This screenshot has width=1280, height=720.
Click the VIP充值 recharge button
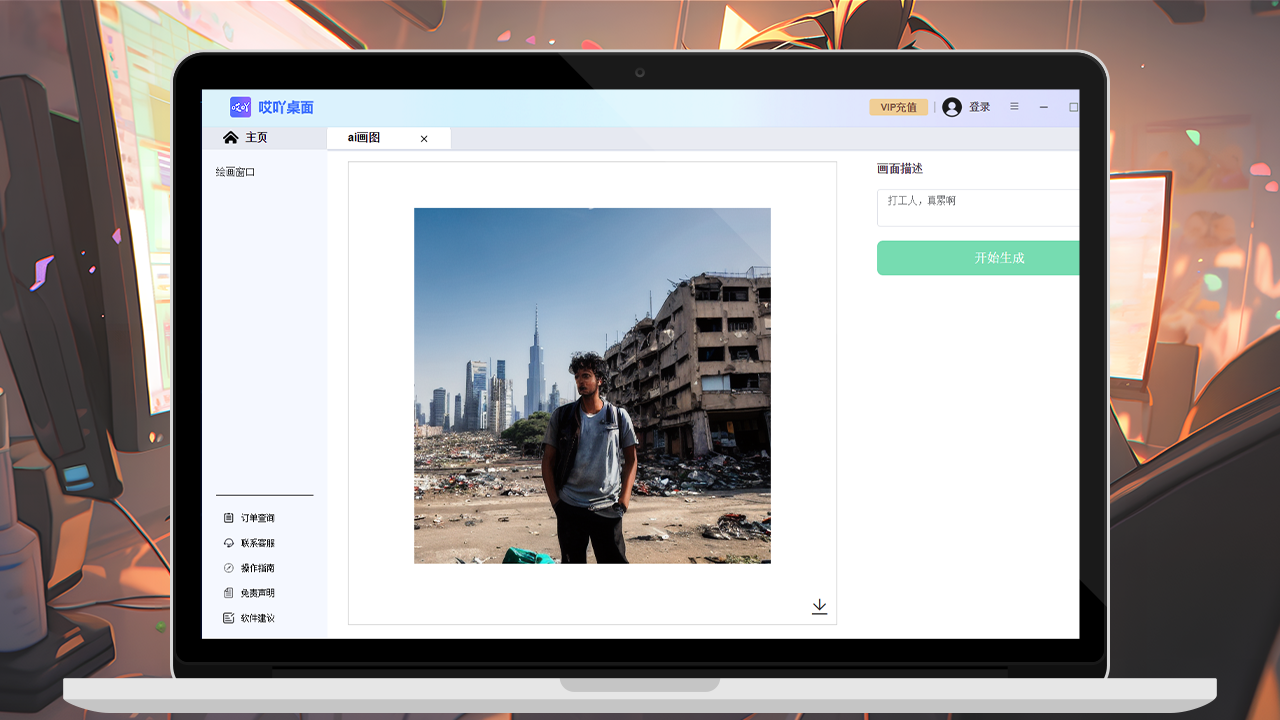tap(897, 107)
